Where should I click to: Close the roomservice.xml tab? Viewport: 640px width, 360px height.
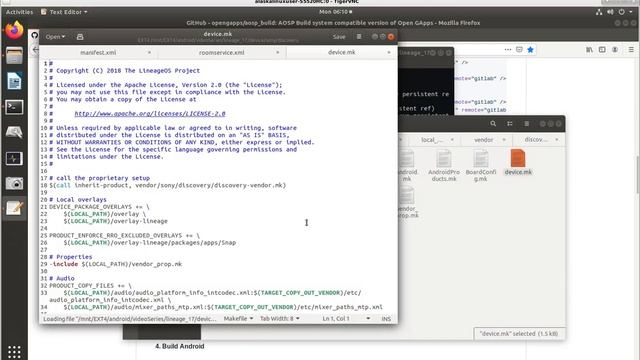(278, 52)
